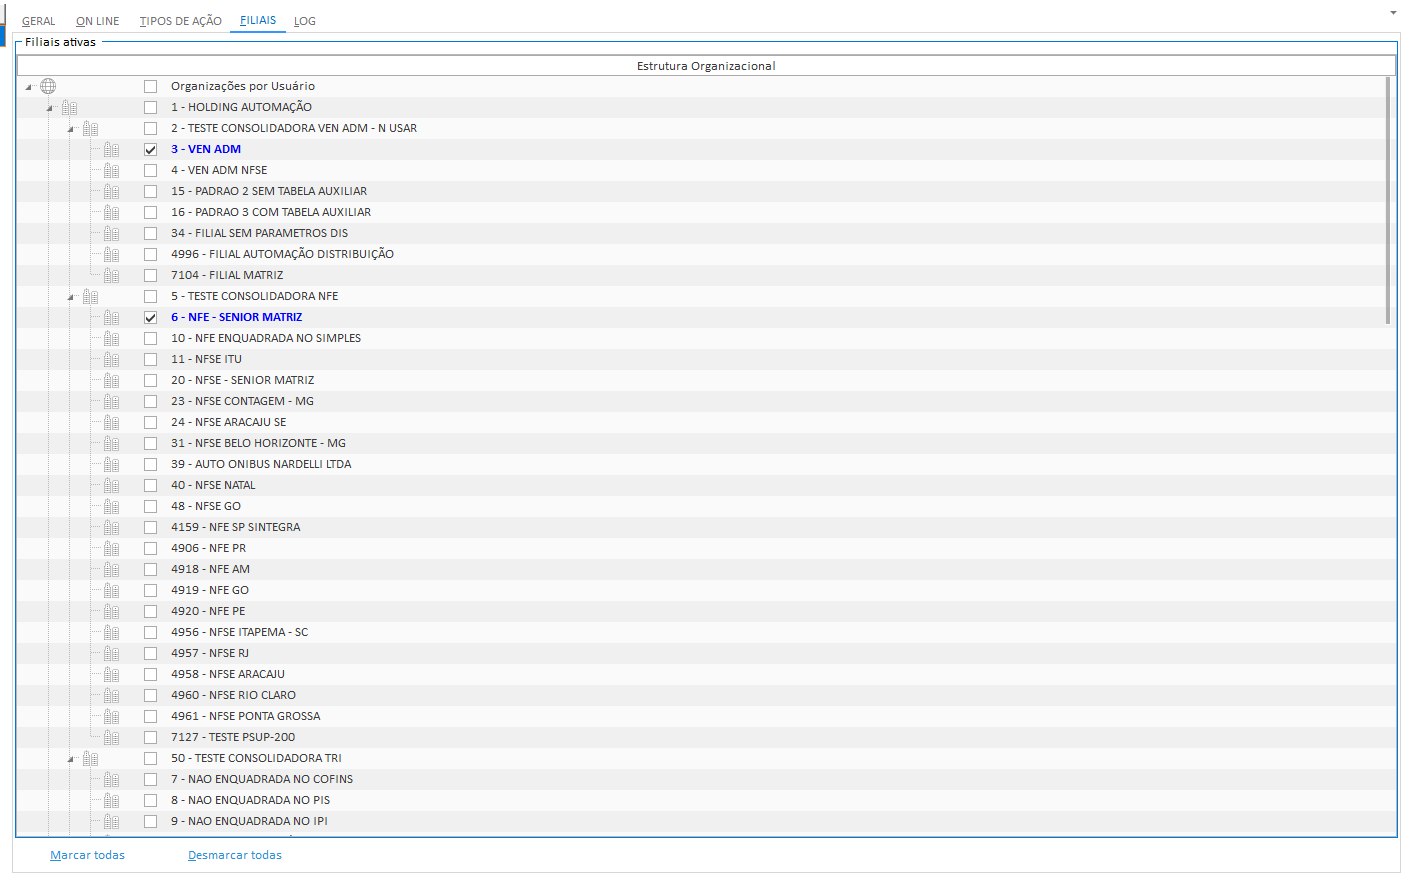Click the Marcar todas link
This screenshot has width=1402, height=873.
pos(88,855)
